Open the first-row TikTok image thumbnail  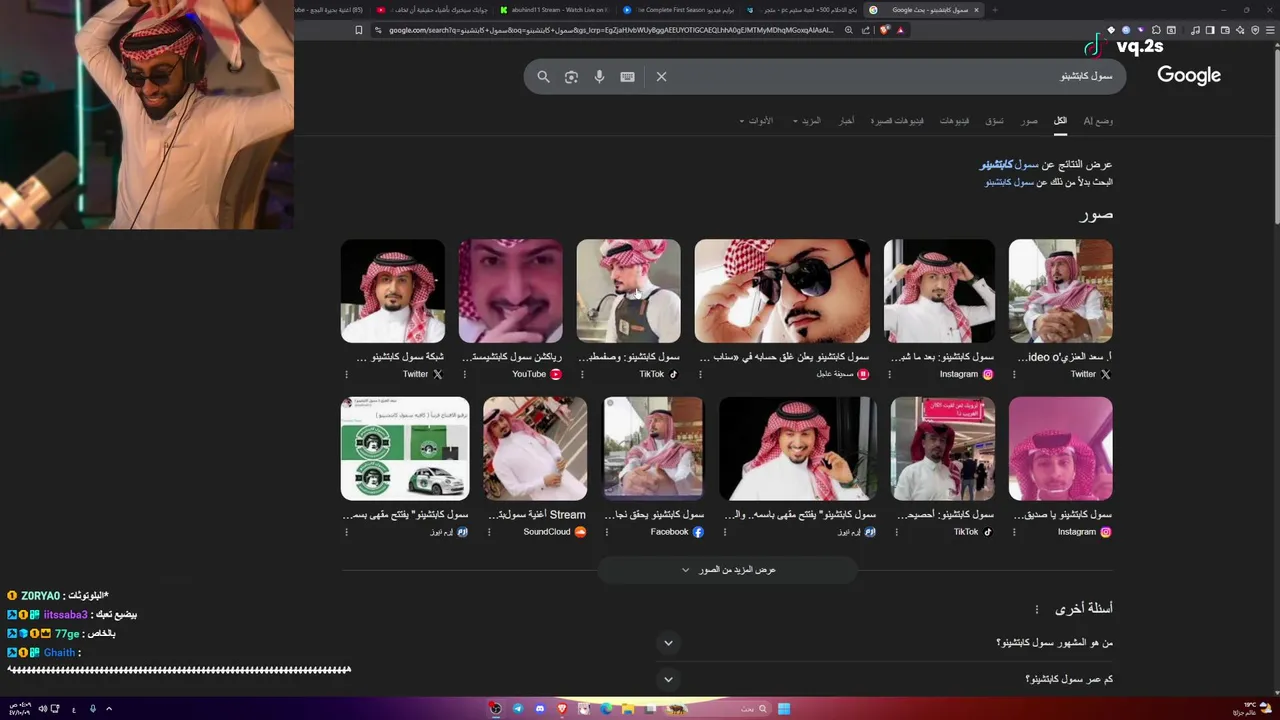(x=628, y=291)
